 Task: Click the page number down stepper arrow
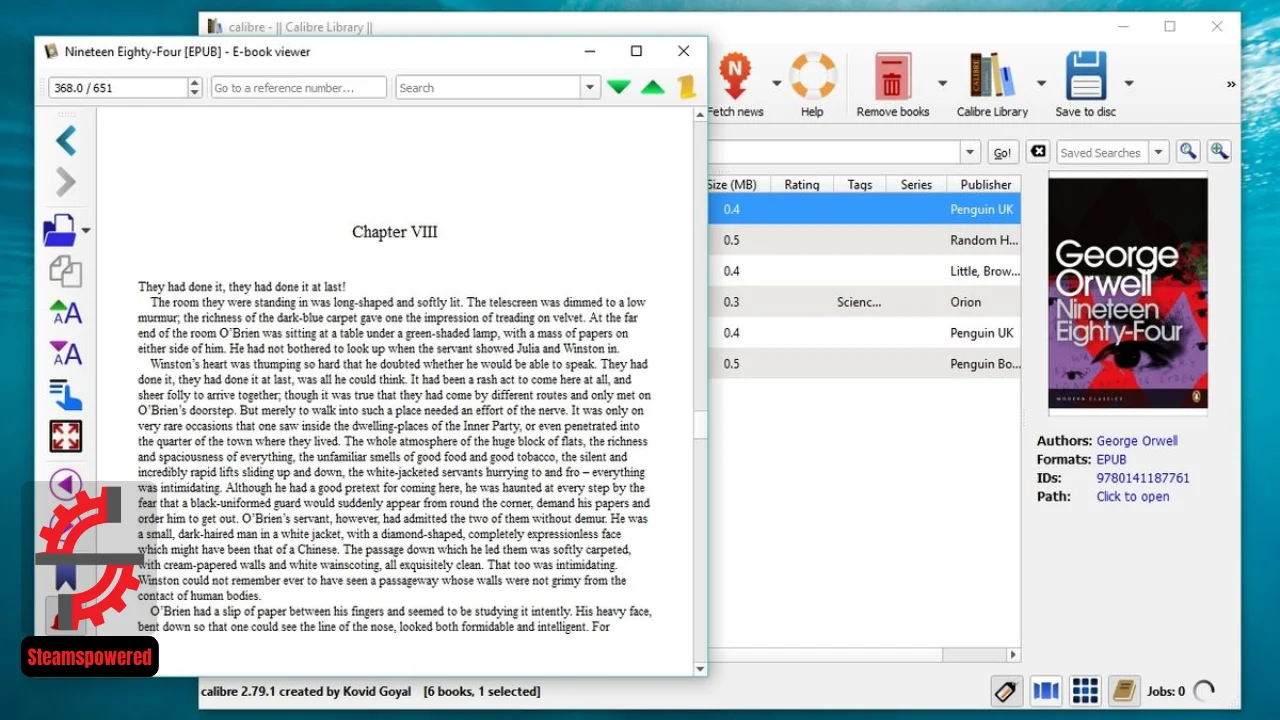pyautogui.click(x=195, y=93)
